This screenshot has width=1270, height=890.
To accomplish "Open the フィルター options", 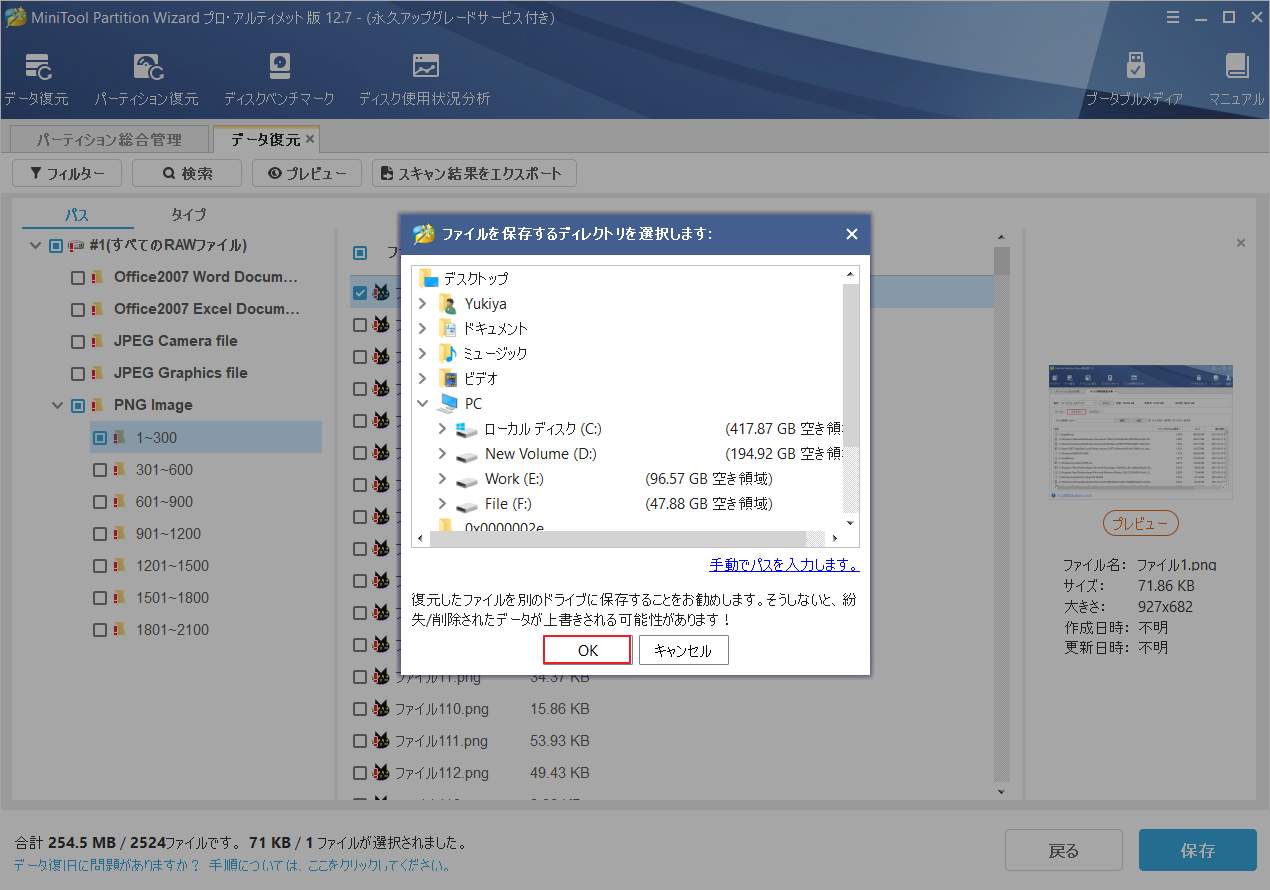I will (66, 172).
